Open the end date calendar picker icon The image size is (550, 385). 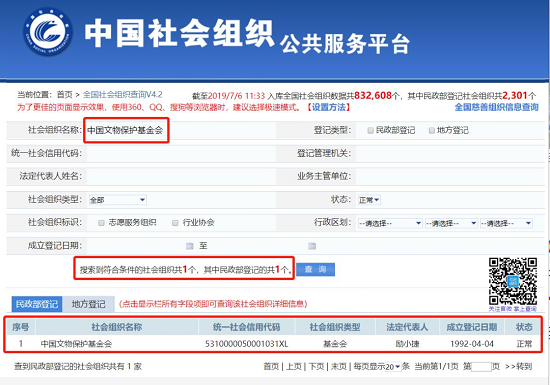pyautogui.click(x=312, y=246)
